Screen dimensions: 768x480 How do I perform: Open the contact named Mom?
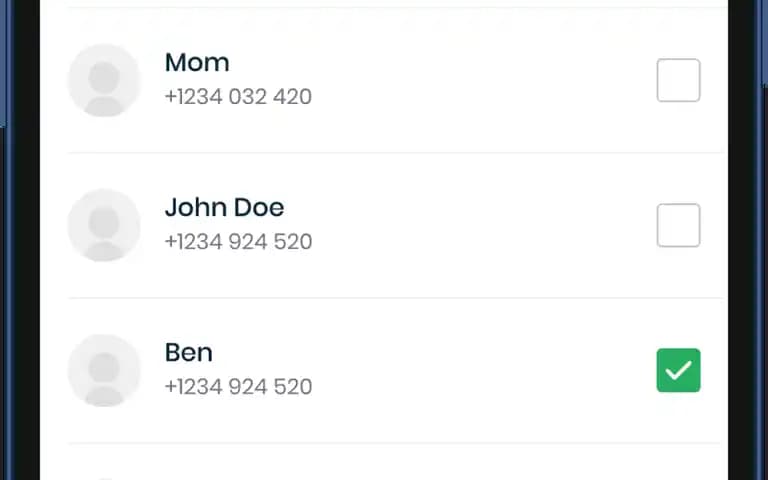[x=197, y=63]
